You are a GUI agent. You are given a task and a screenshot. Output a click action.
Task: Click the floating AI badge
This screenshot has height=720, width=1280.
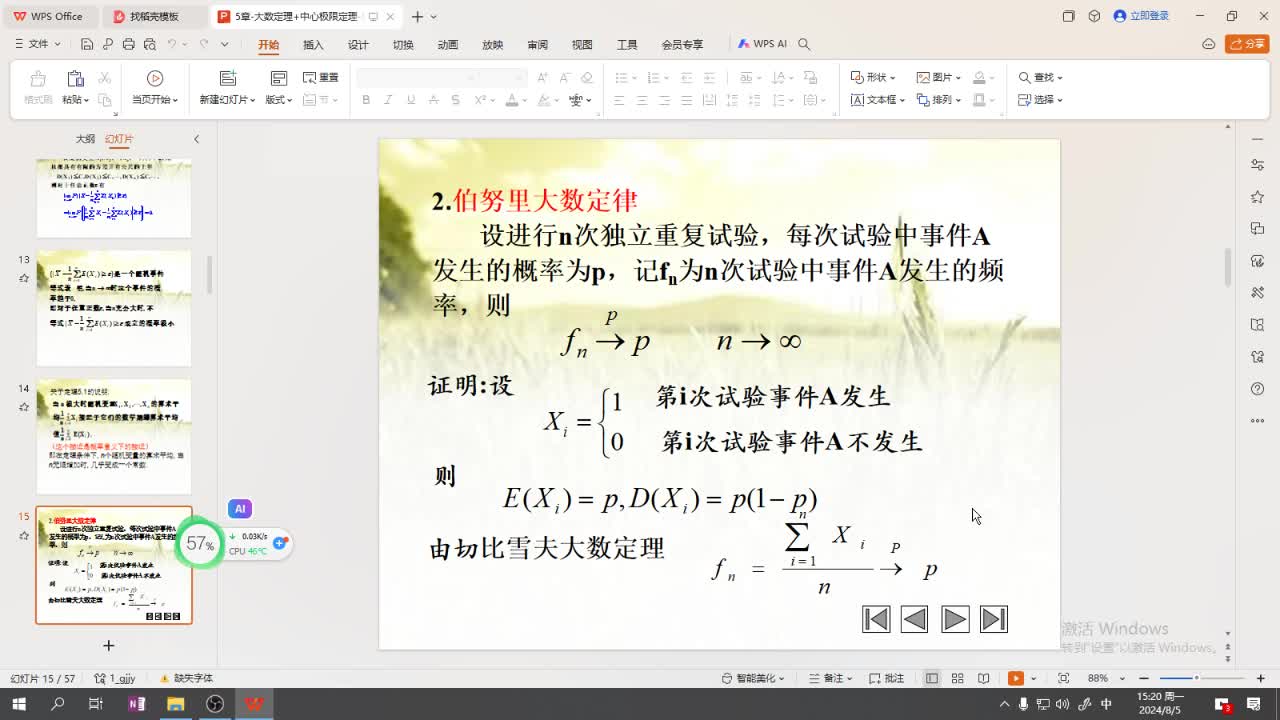coord(240,509)
